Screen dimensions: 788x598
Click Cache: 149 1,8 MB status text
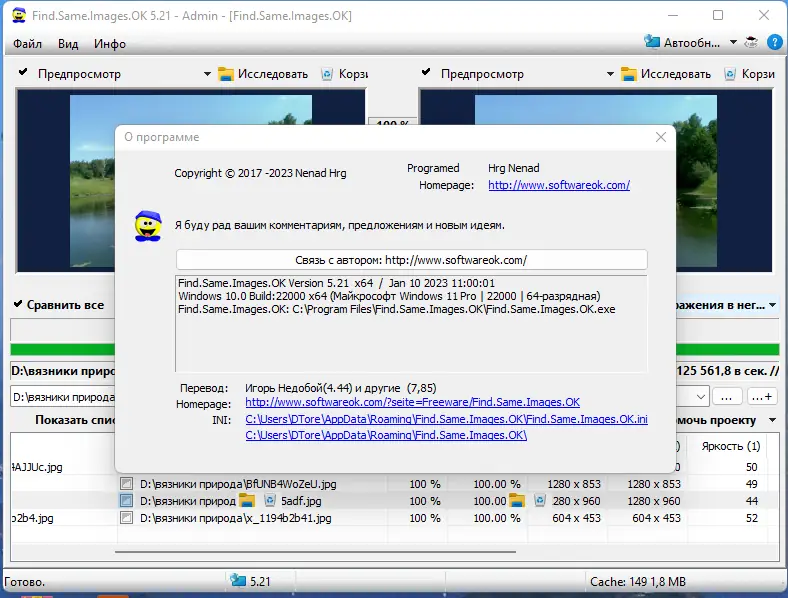click(x=638, y=582)
